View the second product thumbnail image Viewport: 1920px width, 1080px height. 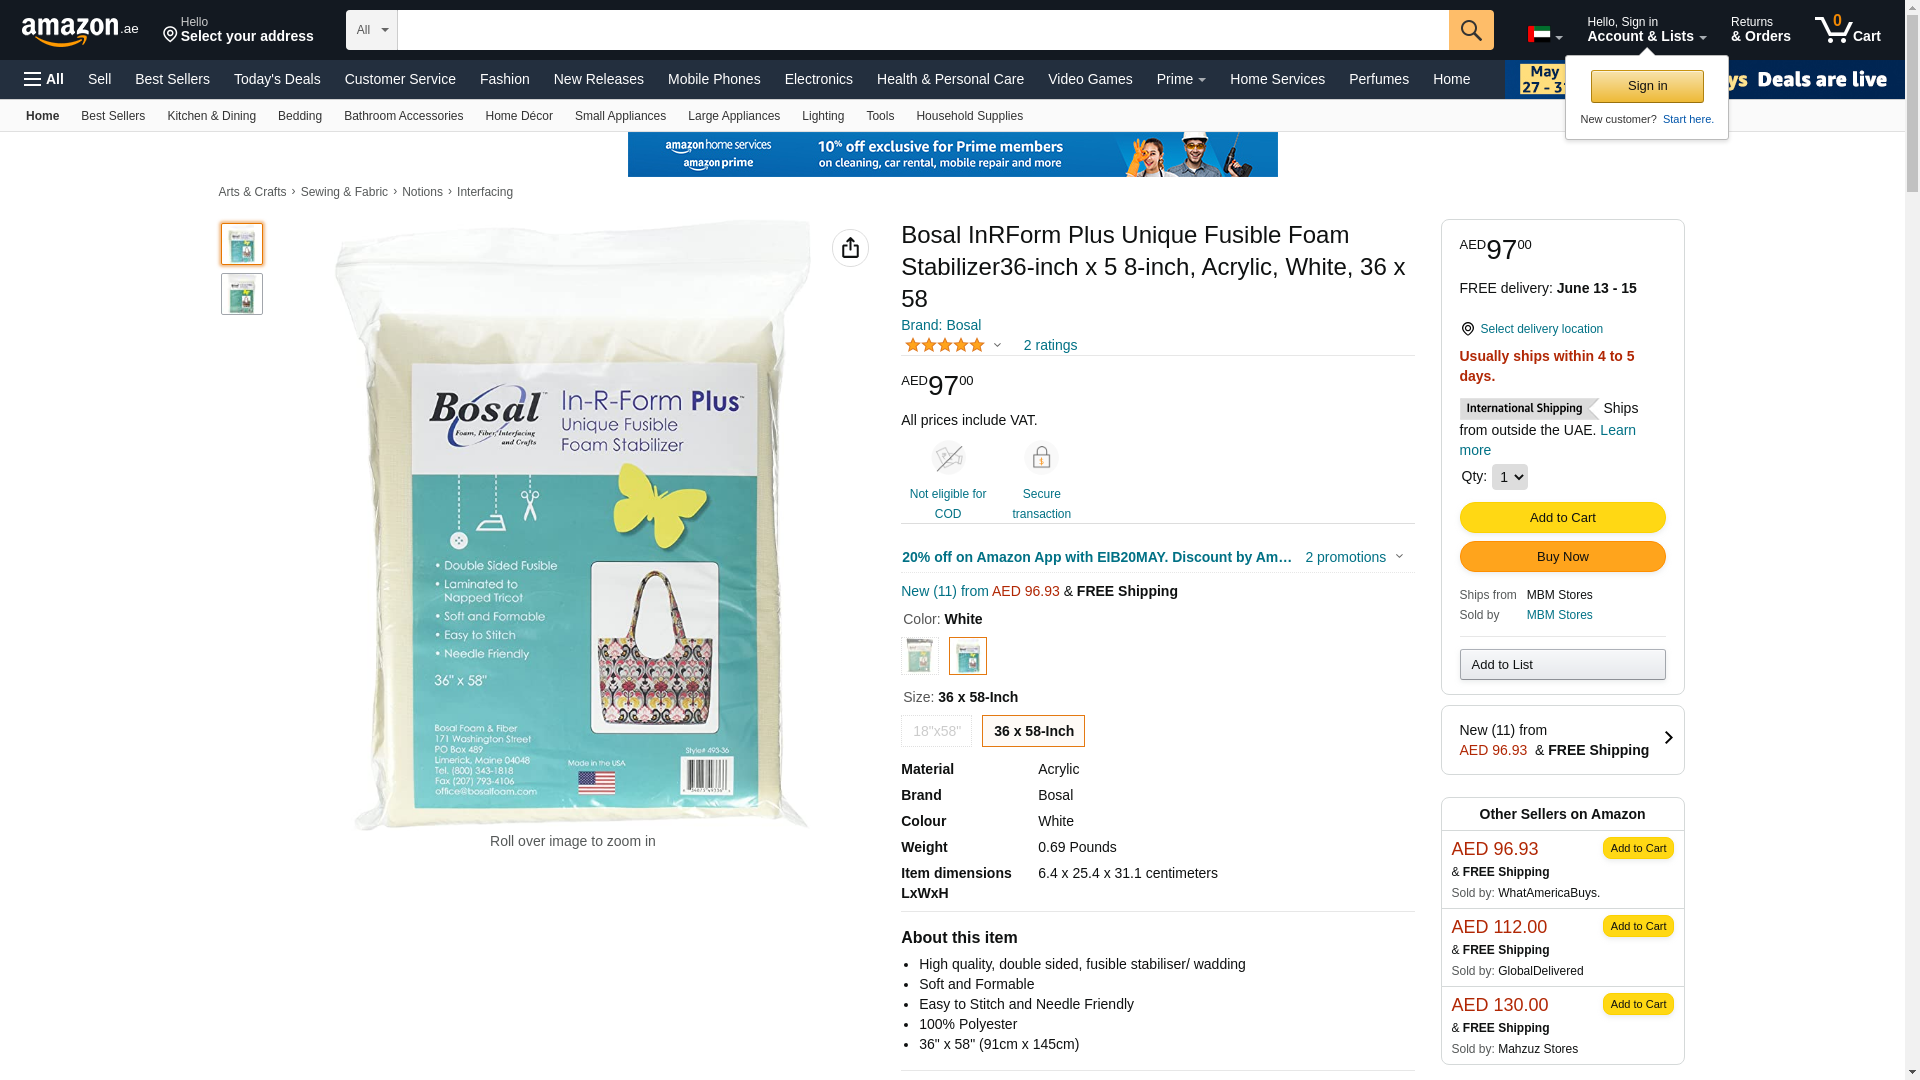click(x=242, y=294)
